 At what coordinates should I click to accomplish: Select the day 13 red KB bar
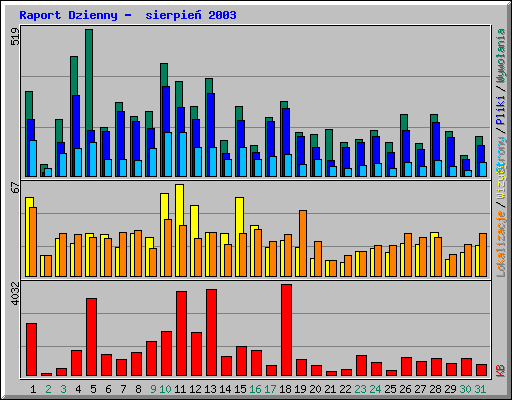coord(211,333)
